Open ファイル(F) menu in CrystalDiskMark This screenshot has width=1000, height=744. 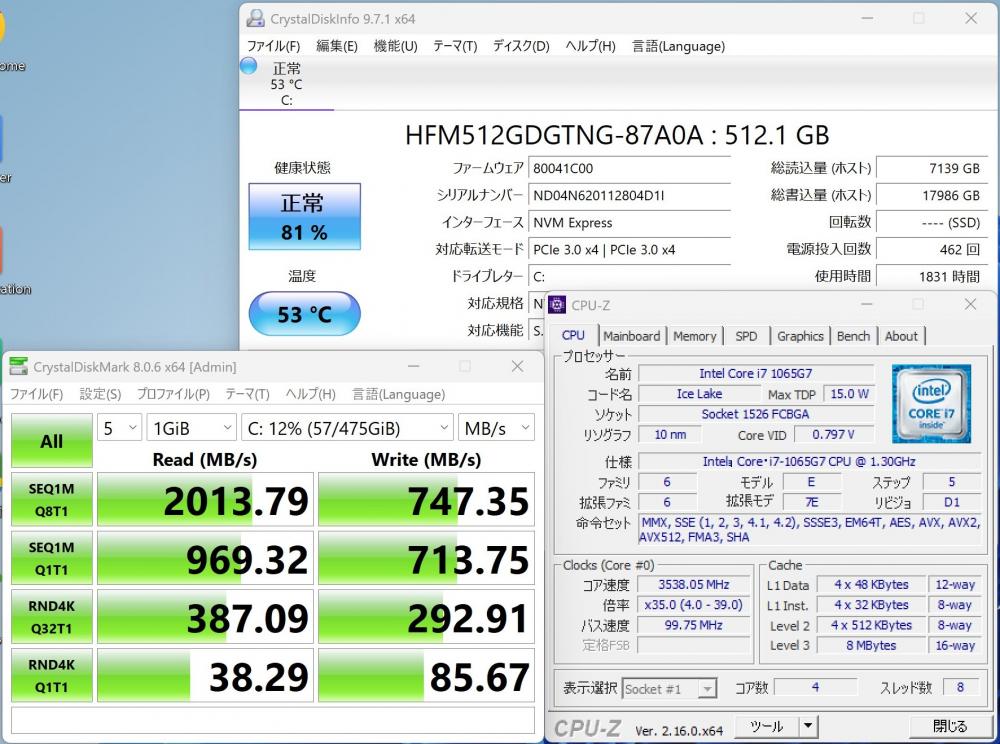[36, 394]
